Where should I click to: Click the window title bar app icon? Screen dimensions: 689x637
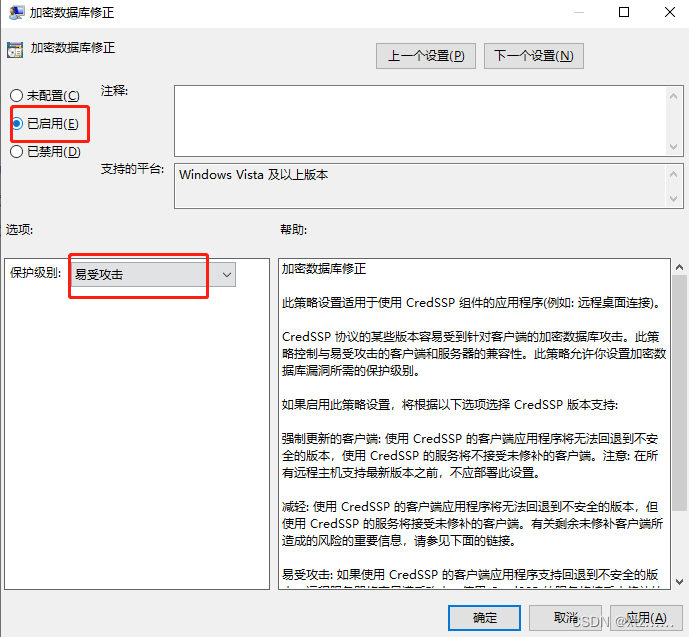tap(16, 12)
